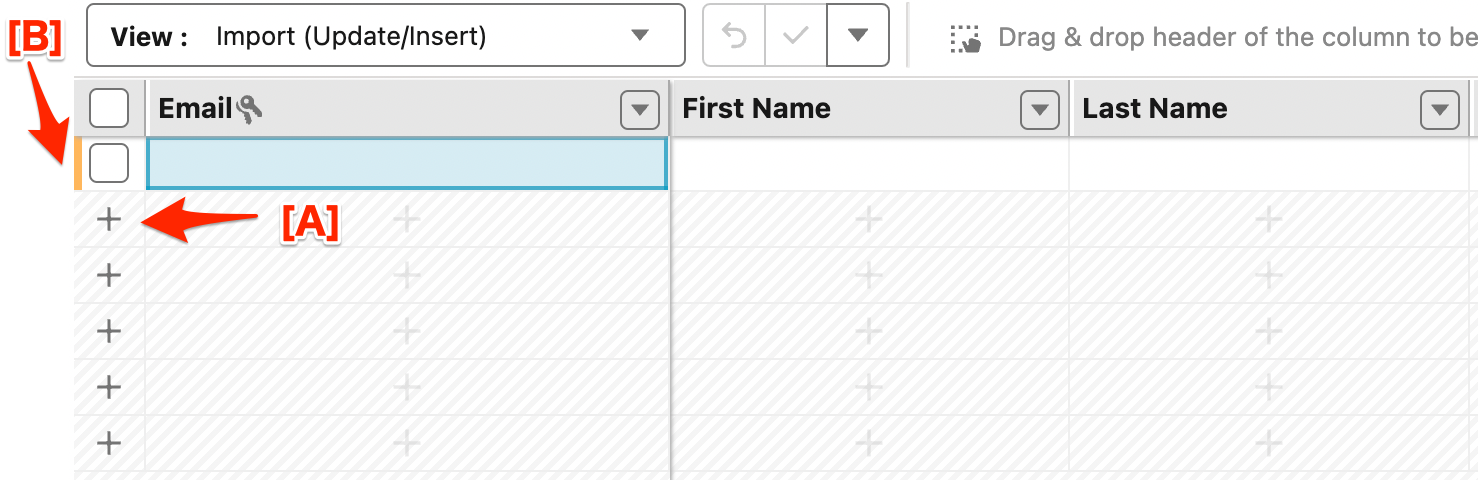
Task: Open Last Name column filter dropdown
Action: coord(1440,109)
